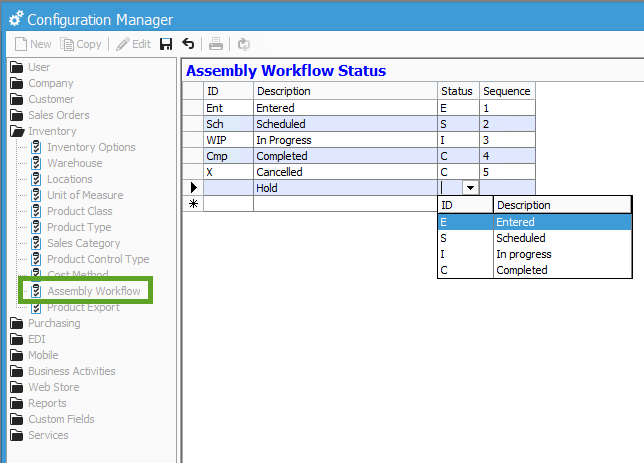Select Warehouse in Inventory tree
This screenshot has height=463, width=644.
point(67,163)
